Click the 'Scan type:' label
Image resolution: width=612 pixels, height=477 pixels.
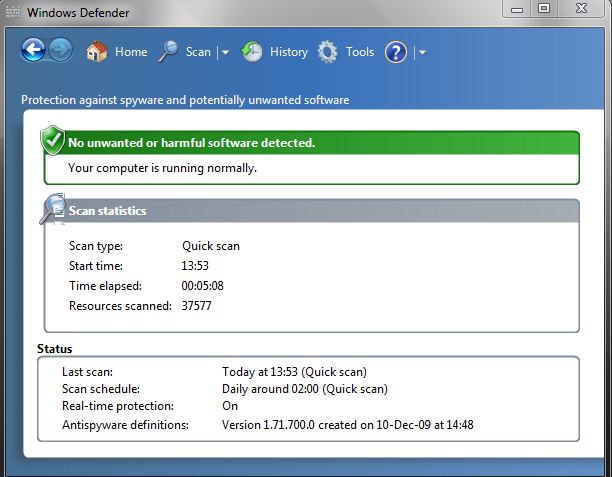tap(96, 246)
